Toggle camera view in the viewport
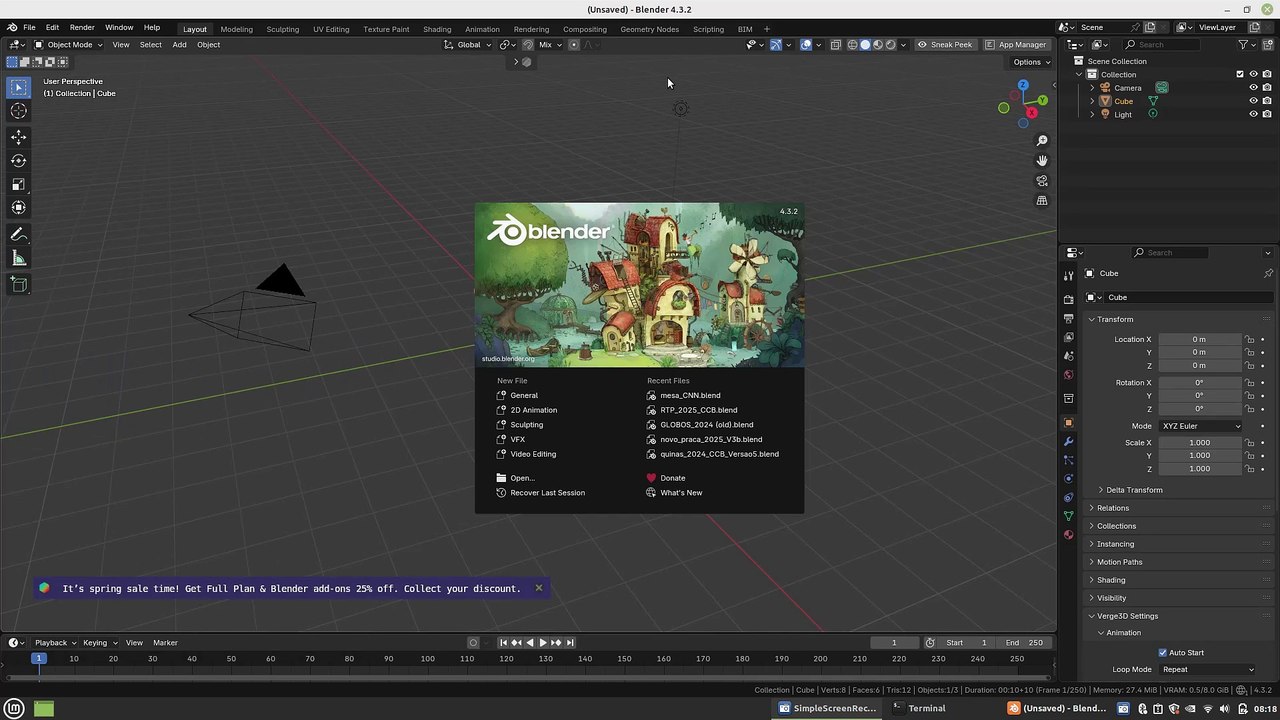Viewport: 1280px width, 720px height. coord(1042,181)
